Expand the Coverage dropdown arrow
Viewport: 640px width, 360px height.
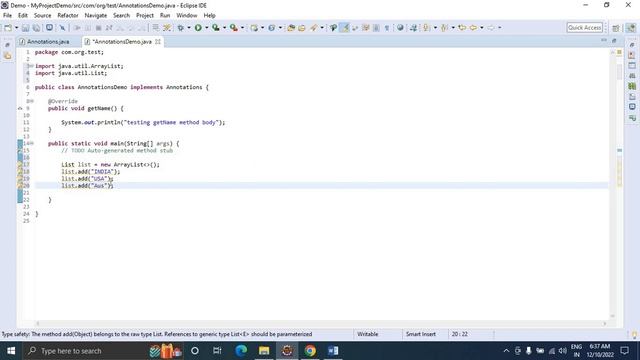224,28
